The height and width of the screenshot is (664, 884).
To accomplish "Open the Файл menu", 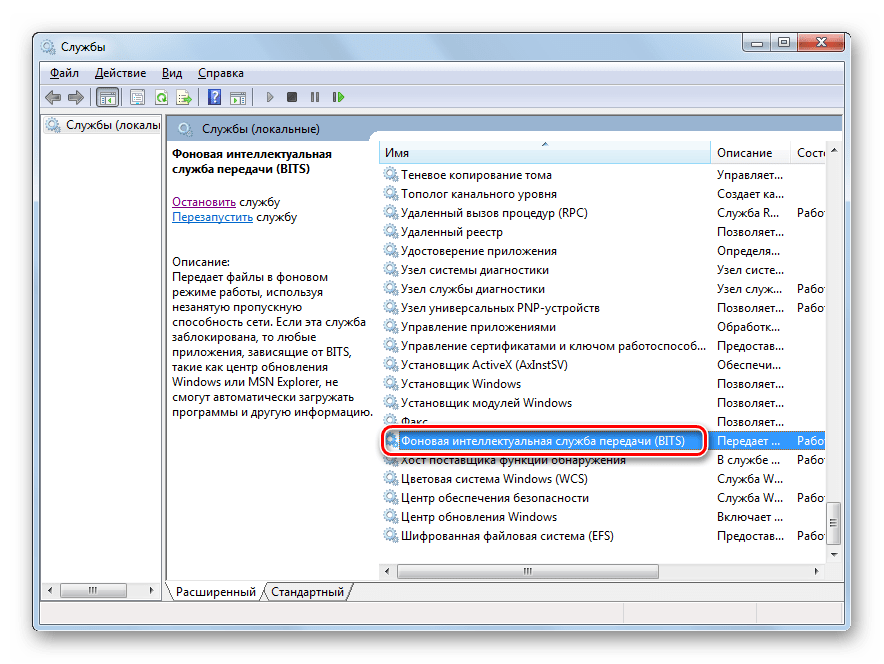I will click(64, 73).
